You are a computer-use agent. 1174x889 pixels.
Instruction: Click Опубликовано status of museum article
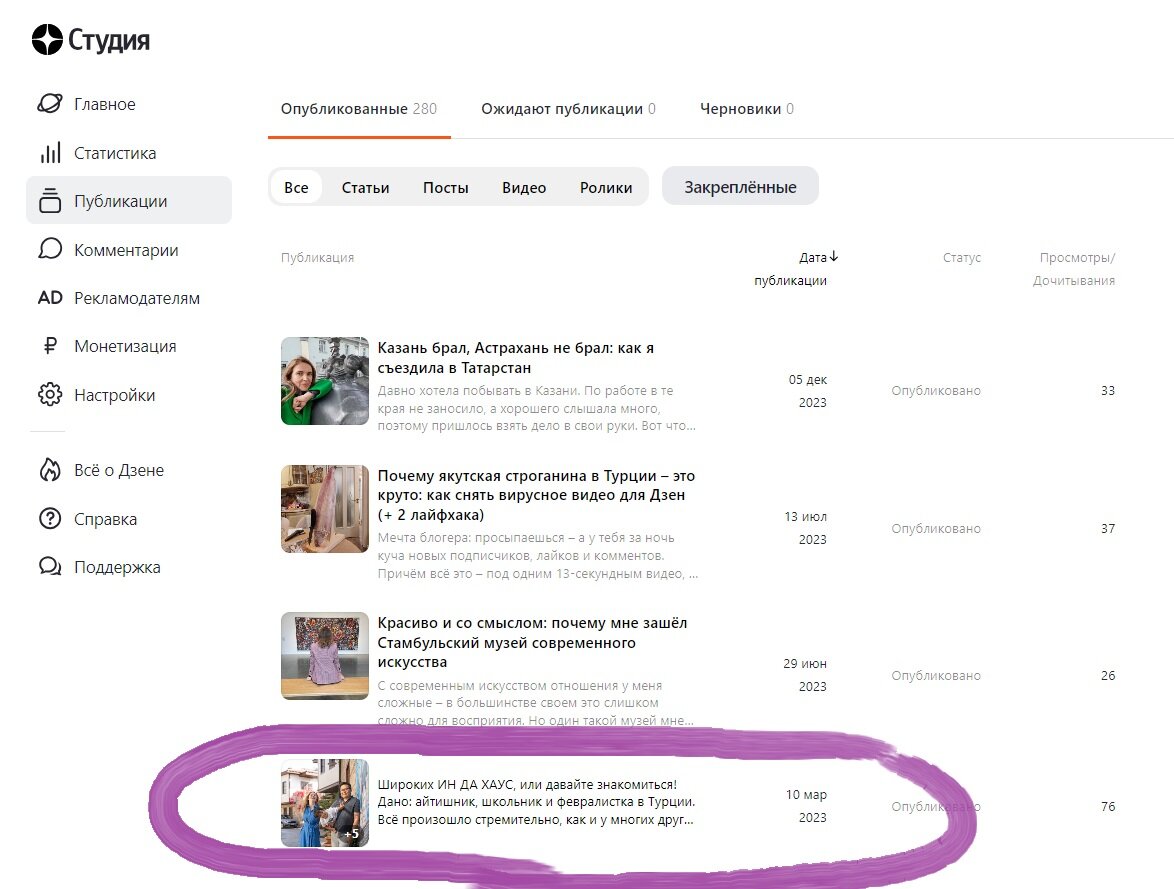point(936,675)
